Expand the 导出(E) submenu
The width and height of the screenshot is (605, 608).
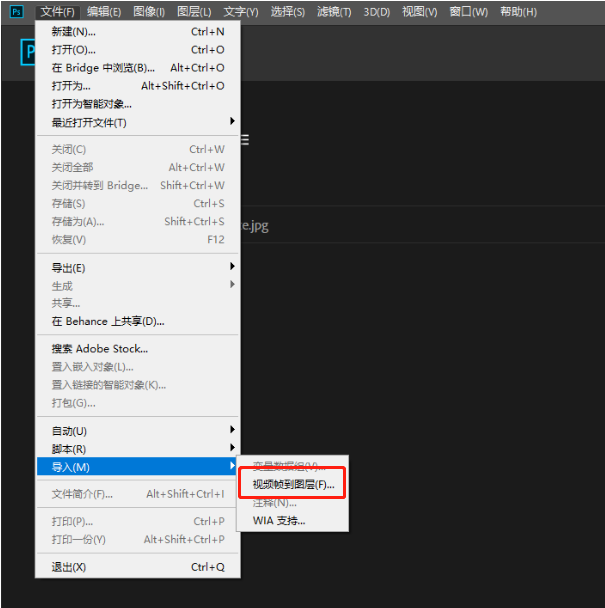click(x=138, y=268)
